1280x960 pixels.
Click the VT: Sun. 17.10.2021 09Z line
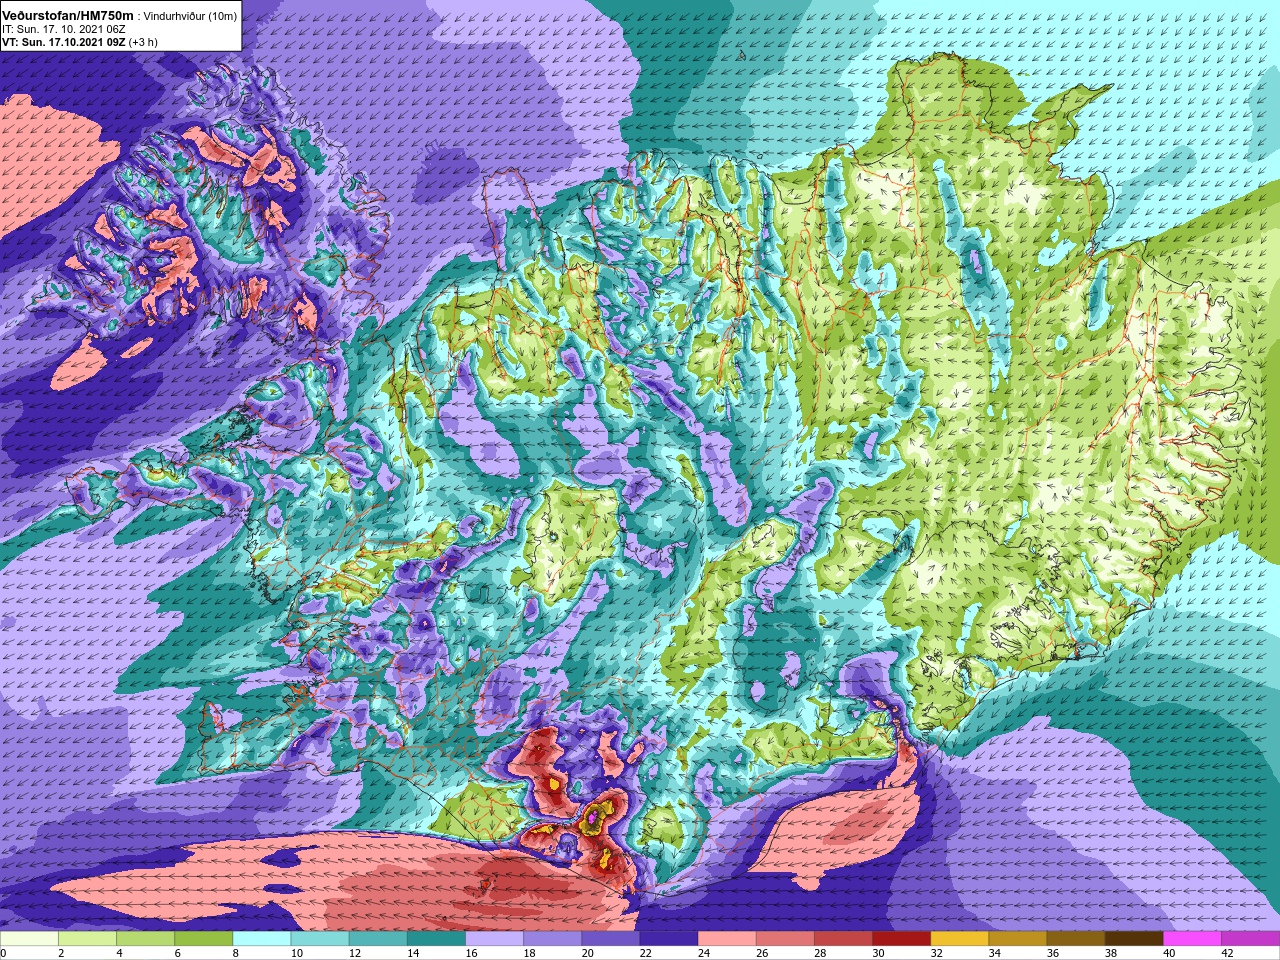(x=79, y=42)
